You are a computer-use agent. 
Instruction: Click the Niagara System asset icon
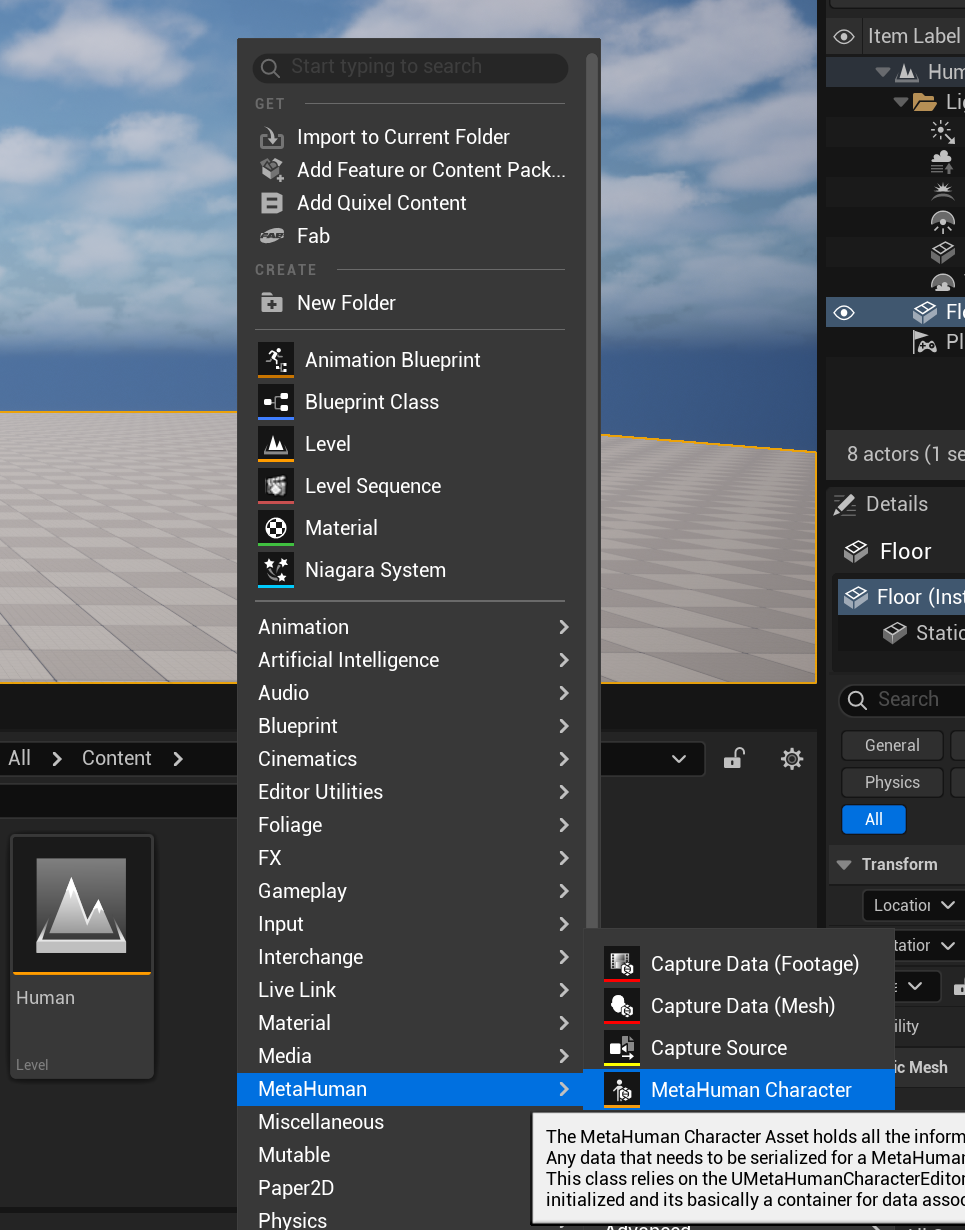point(276,570)
